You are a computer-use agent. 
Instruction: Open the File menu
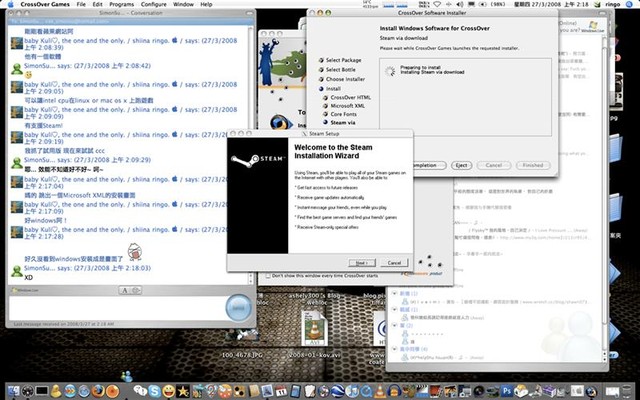[x=81, y=4]
